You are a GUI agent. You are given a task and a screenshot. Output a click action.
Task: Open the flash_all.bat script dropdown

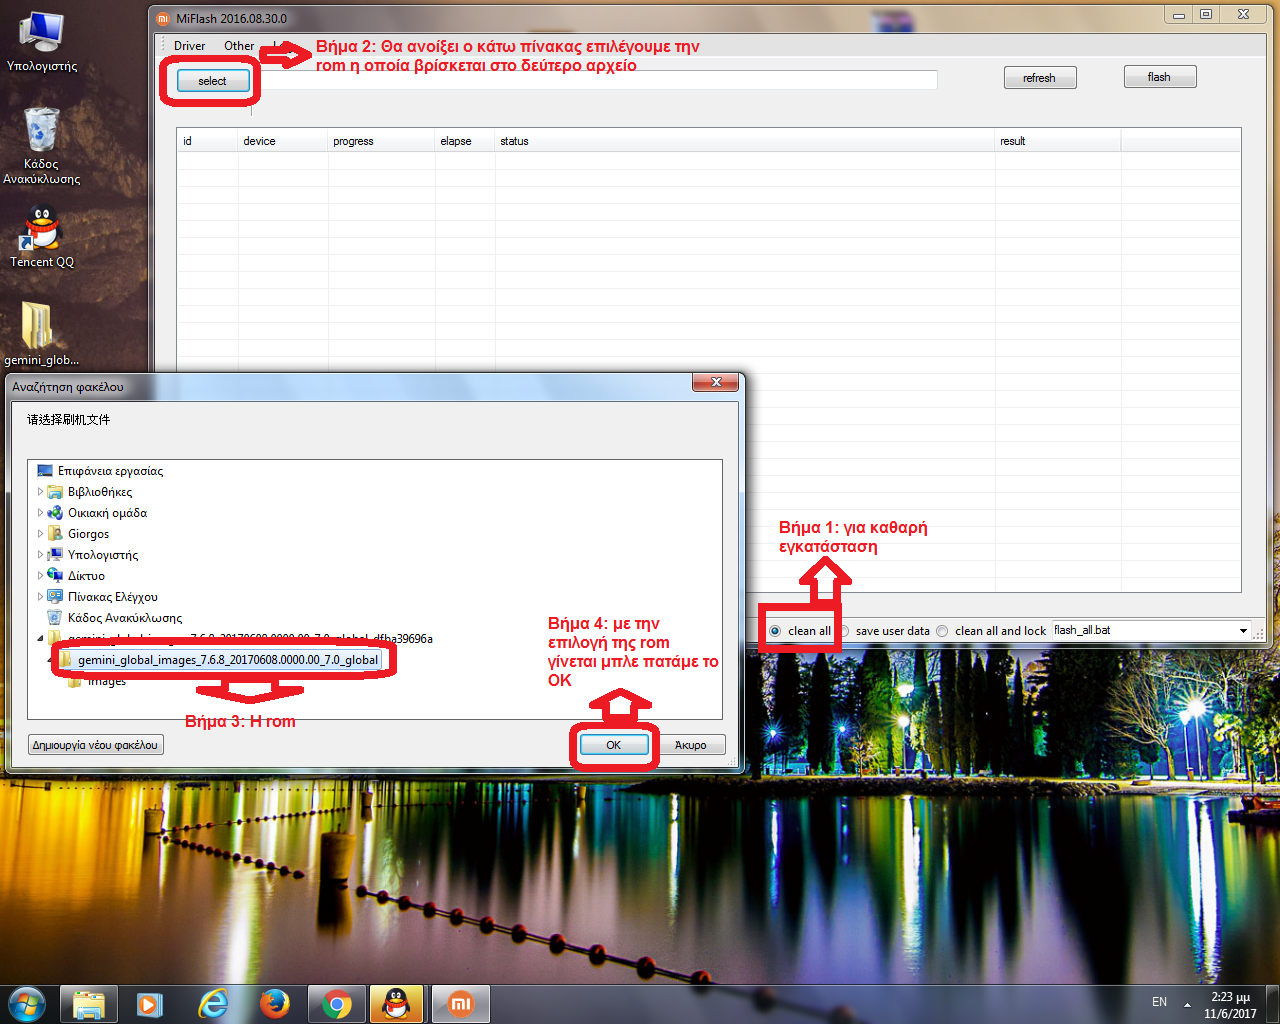(1243, 631)
